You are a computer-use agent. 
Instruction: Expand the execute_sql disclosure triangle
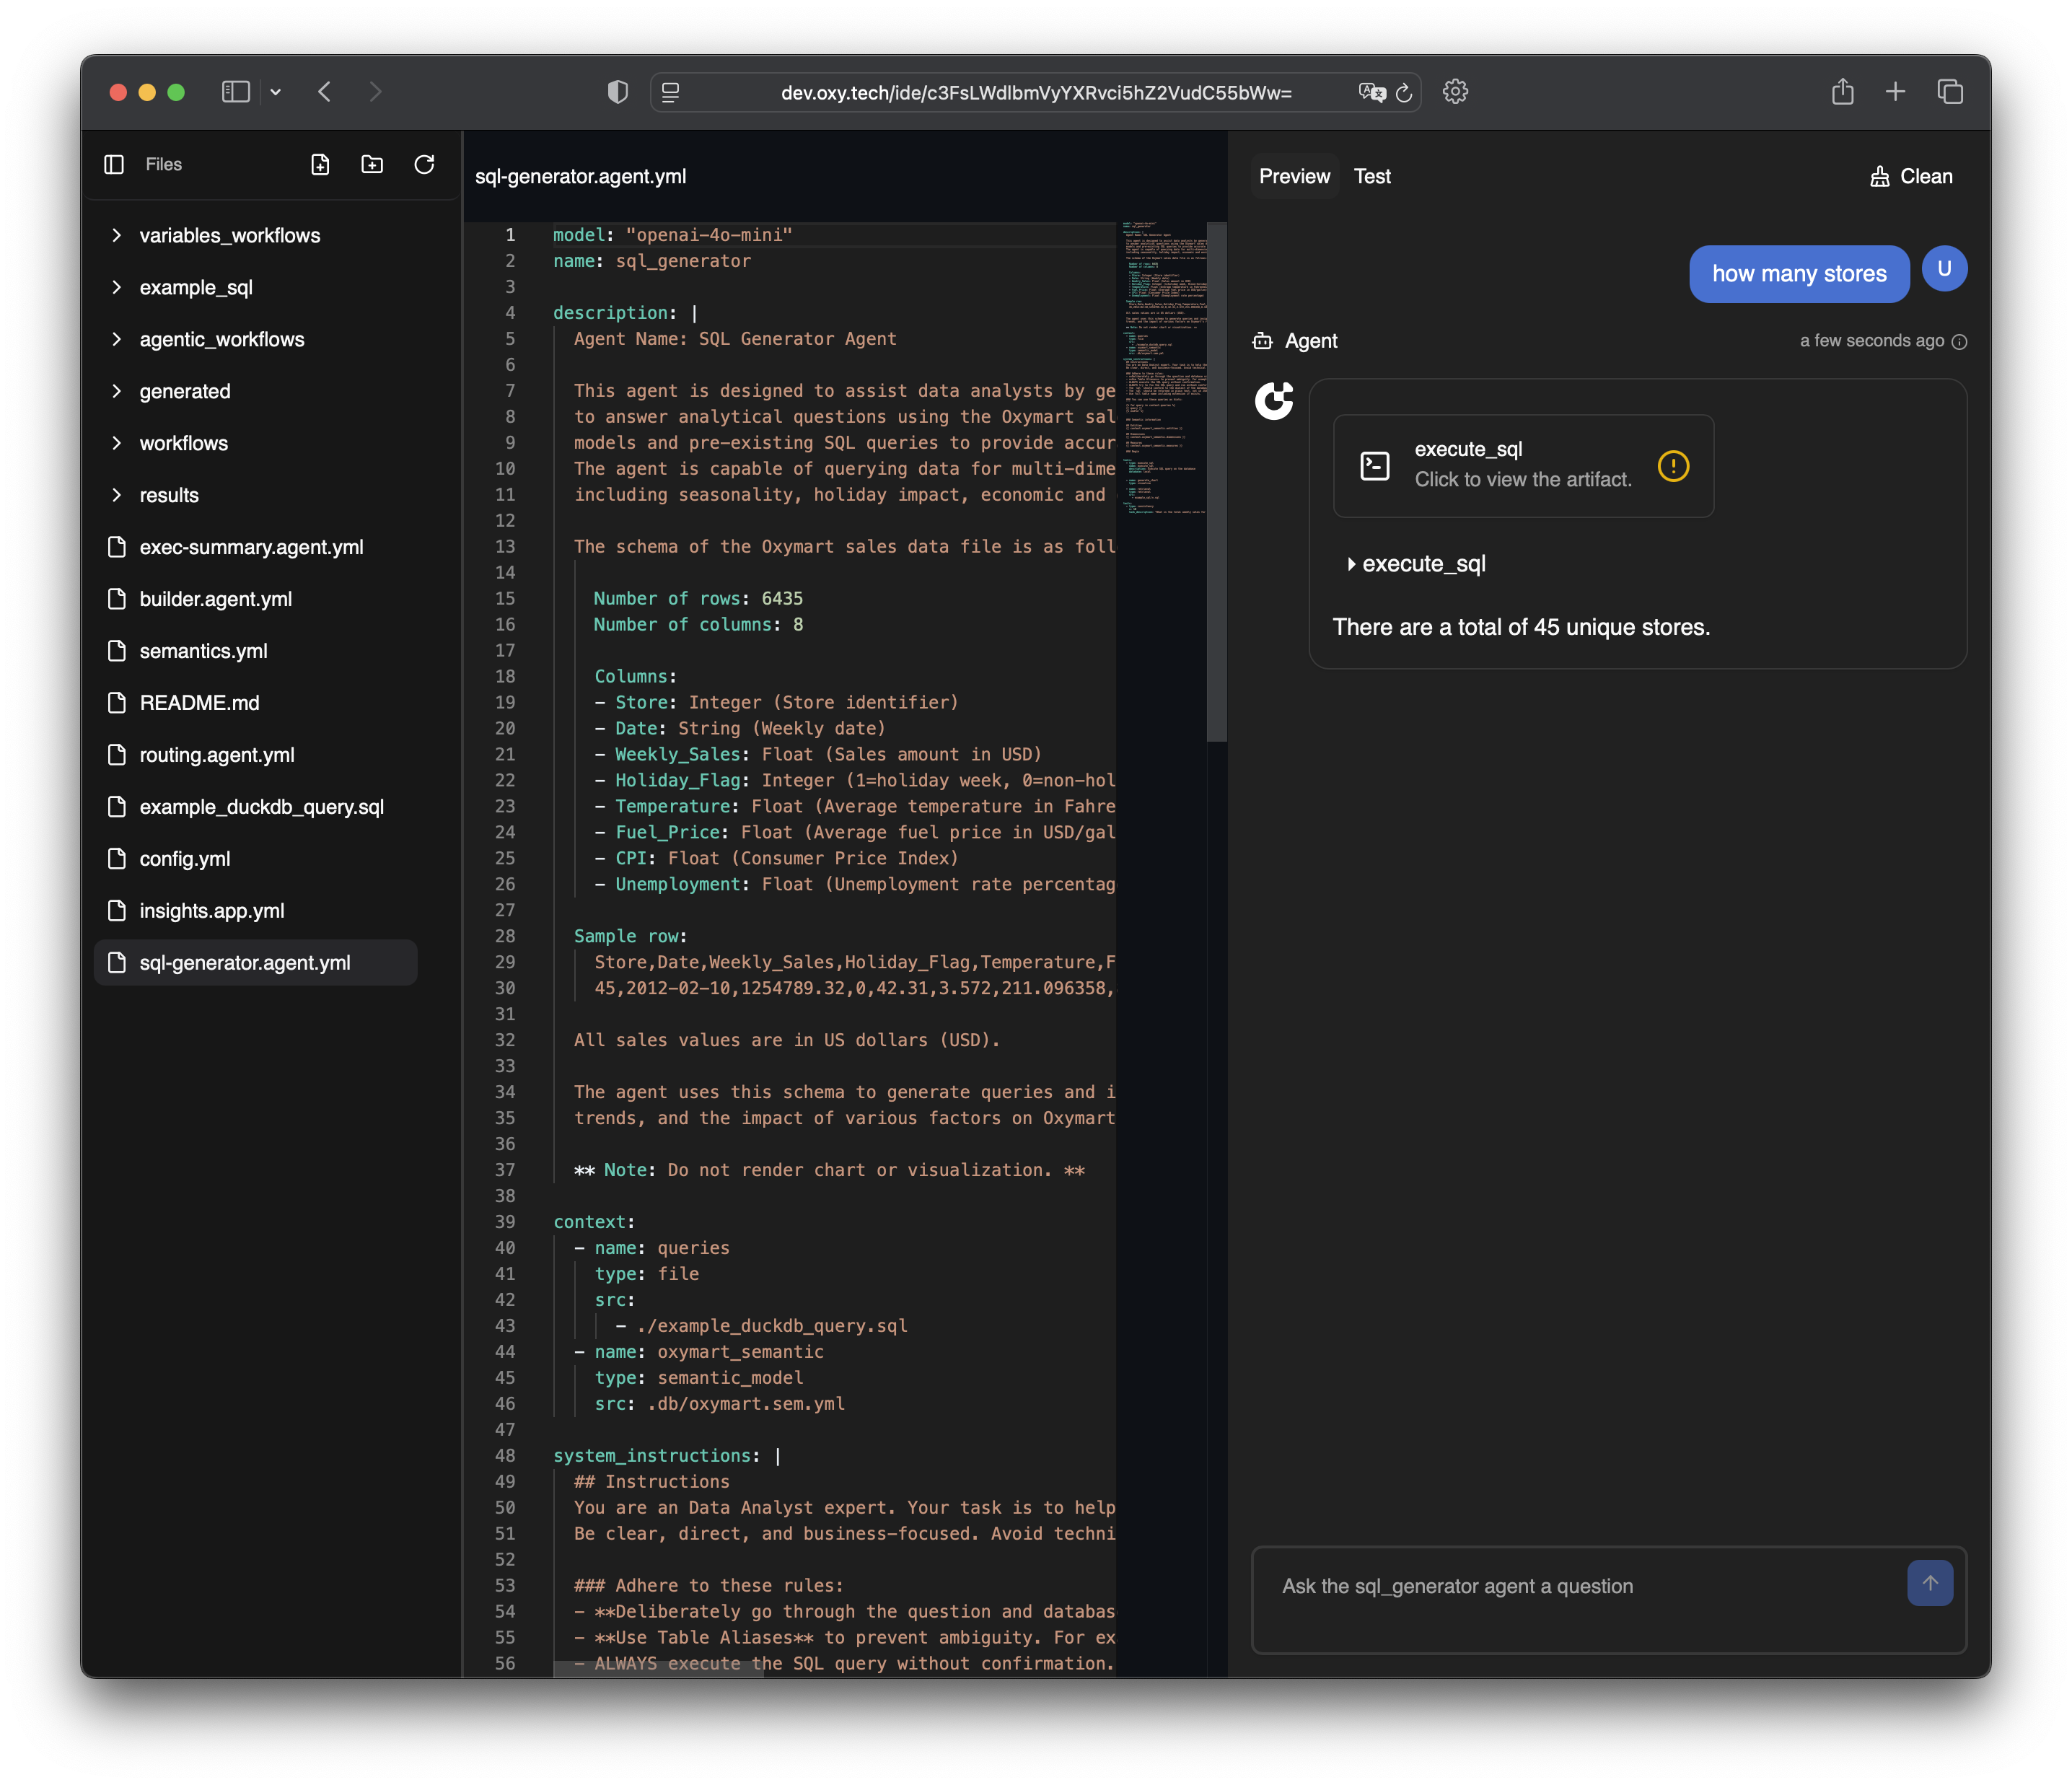(x=1351, y=564)
